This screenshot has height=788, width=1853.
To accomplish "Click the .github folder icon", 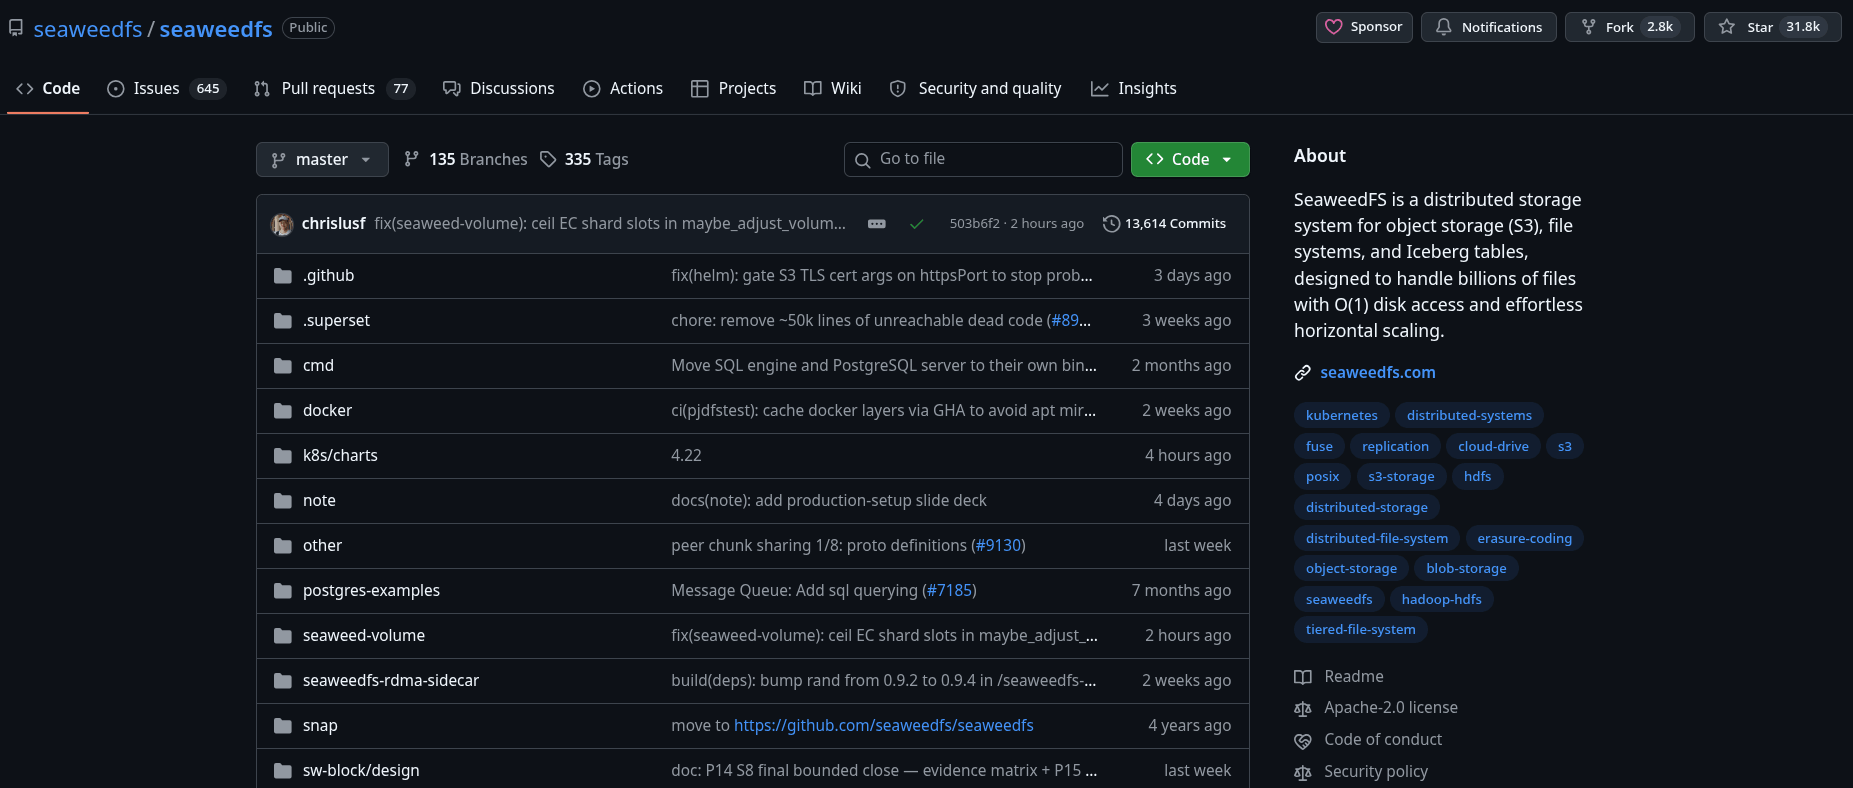I will point(283,276).
